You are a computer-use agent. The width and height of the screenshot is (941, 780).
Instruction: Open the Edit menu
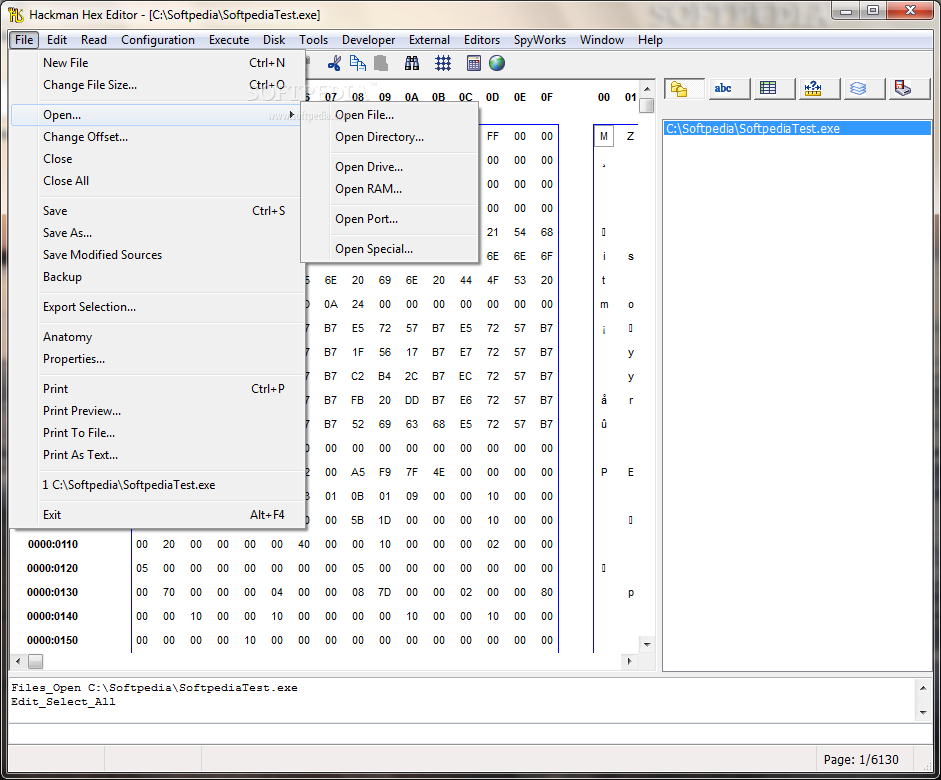(57, 40)
